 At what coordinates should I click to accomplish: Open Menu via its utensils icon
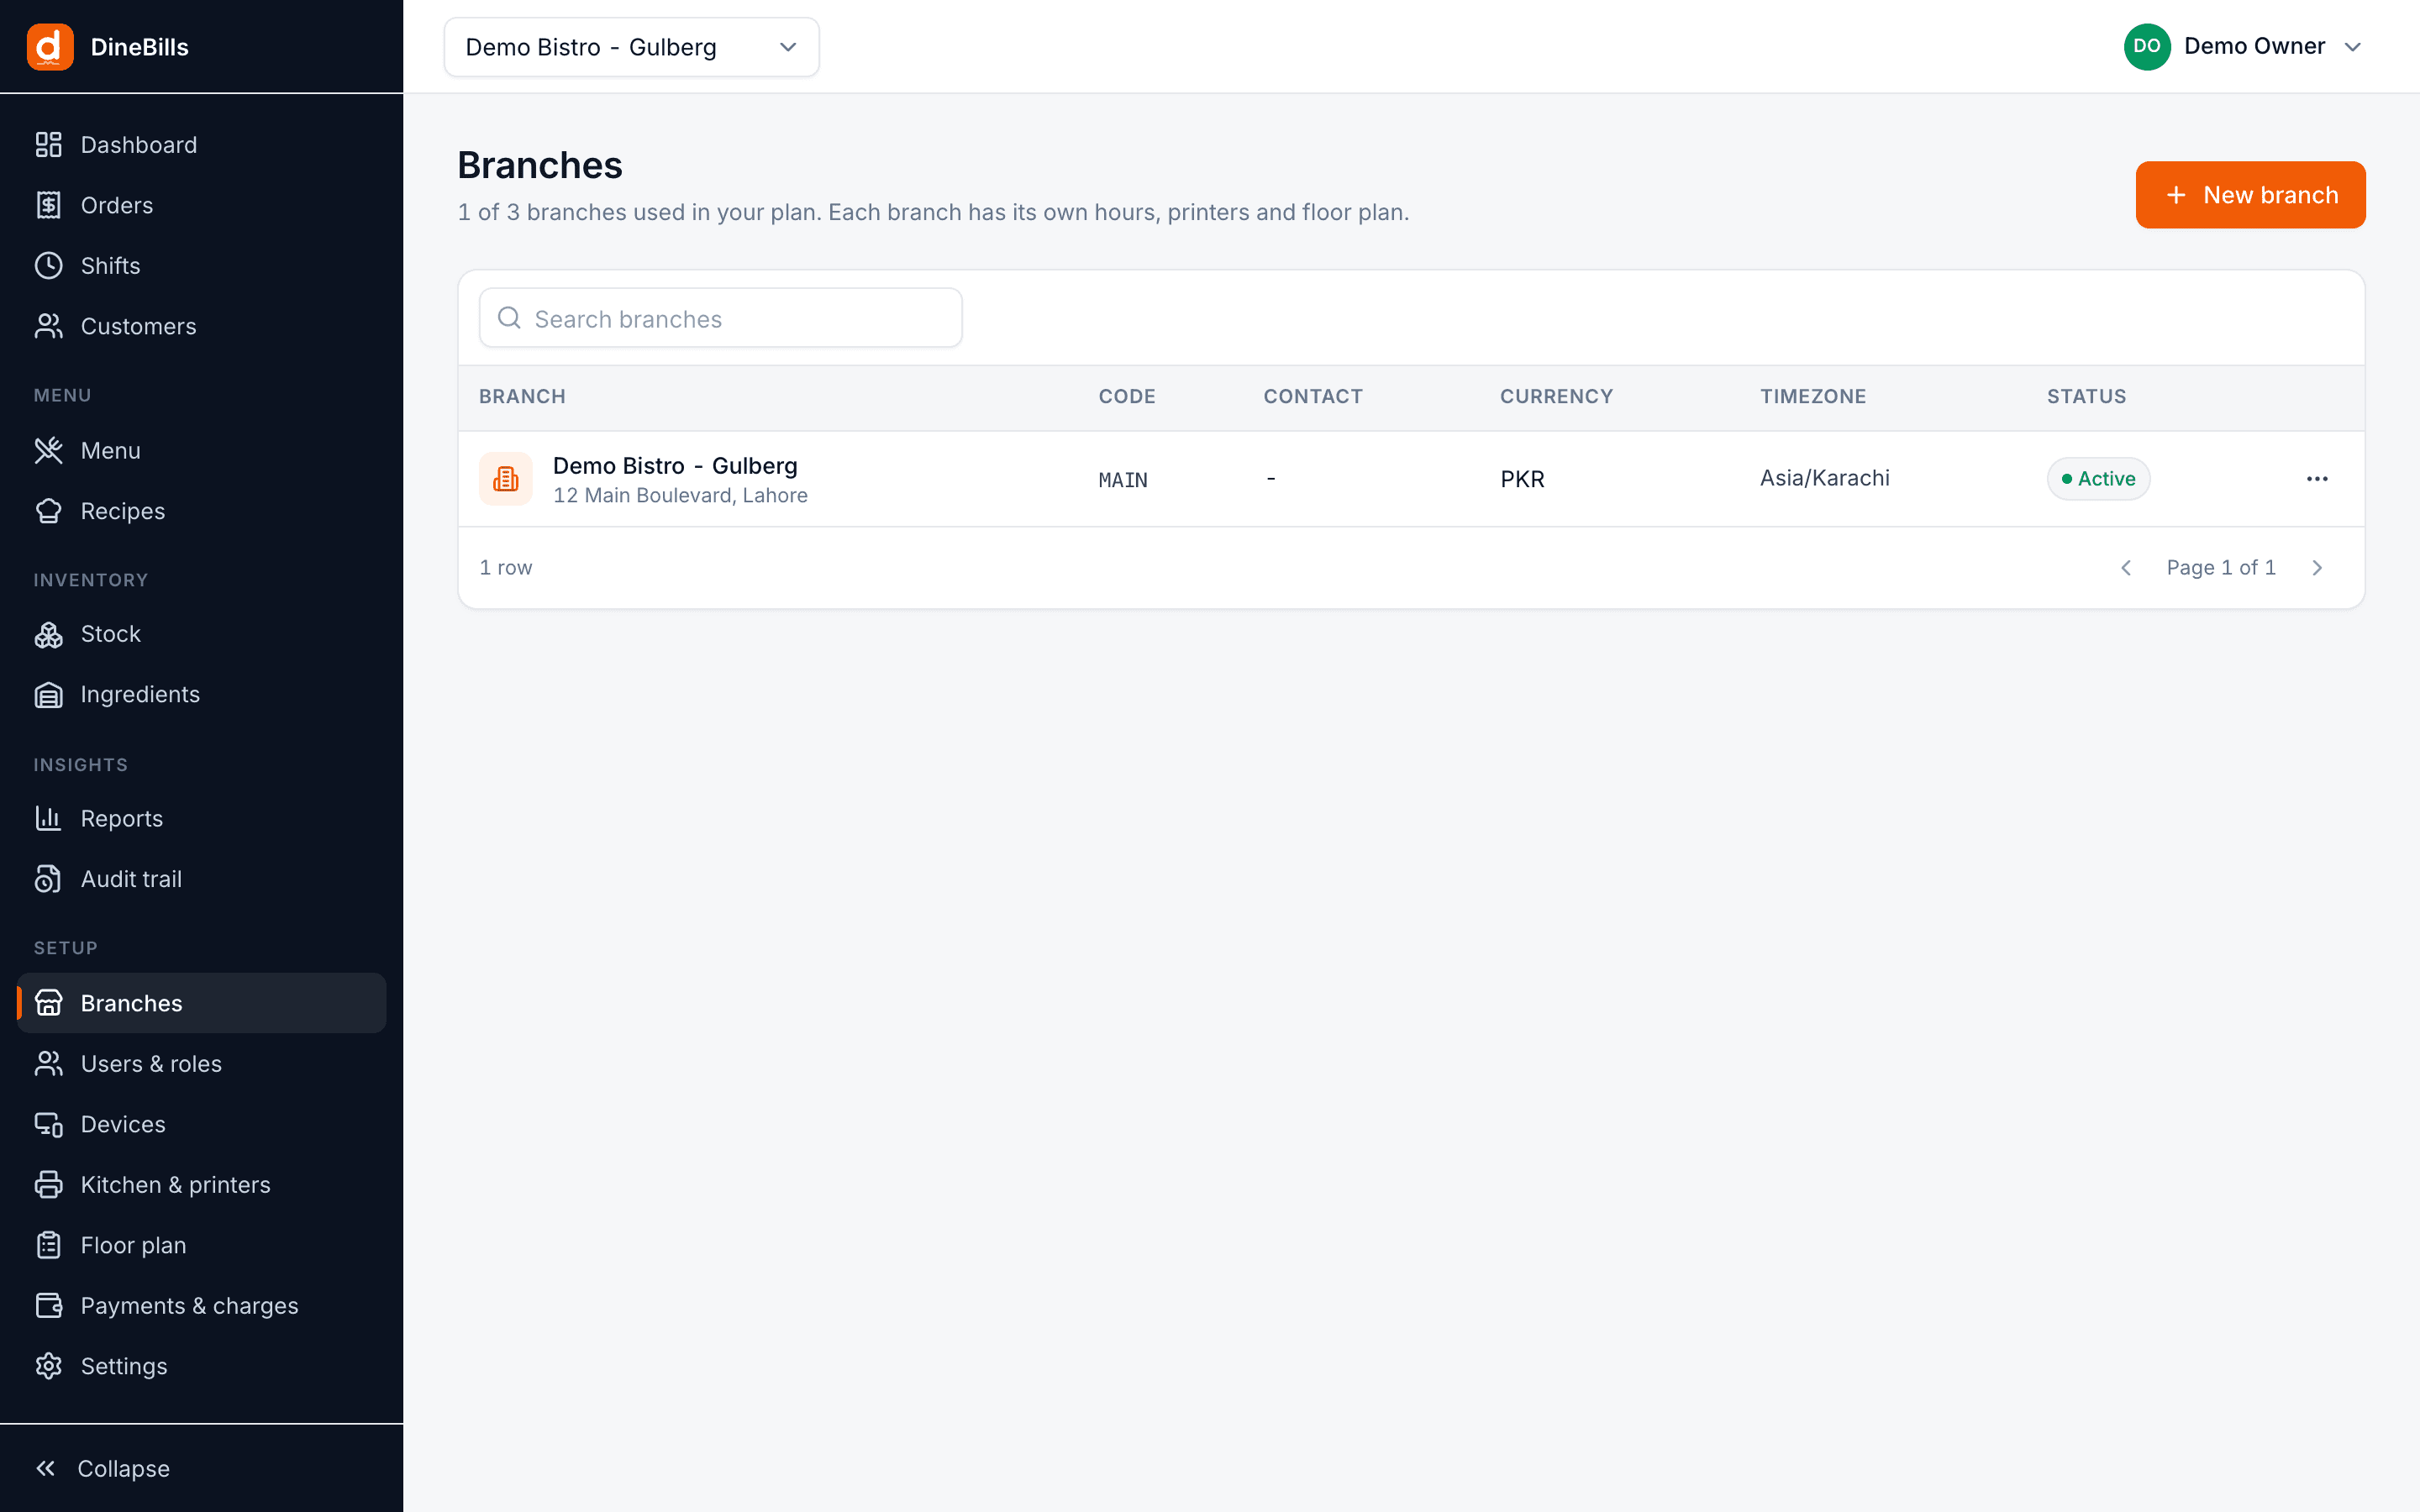coord(48,450)
